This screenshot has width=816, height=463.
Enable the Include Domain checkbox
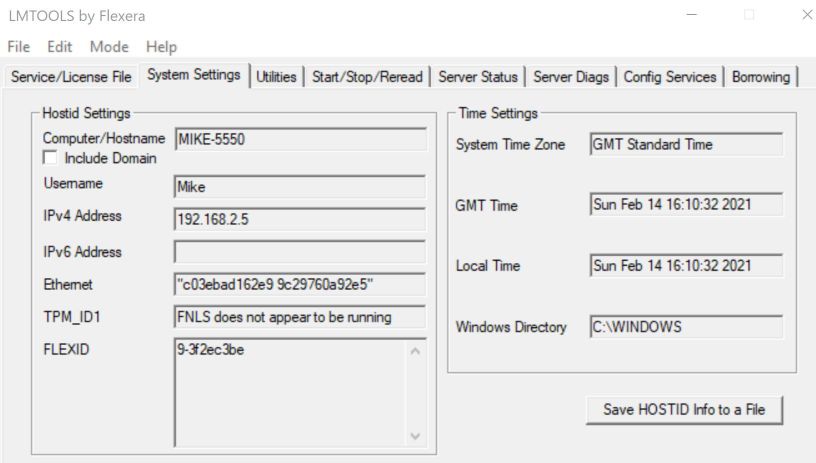pyautogui.click(x=50, y=158)
